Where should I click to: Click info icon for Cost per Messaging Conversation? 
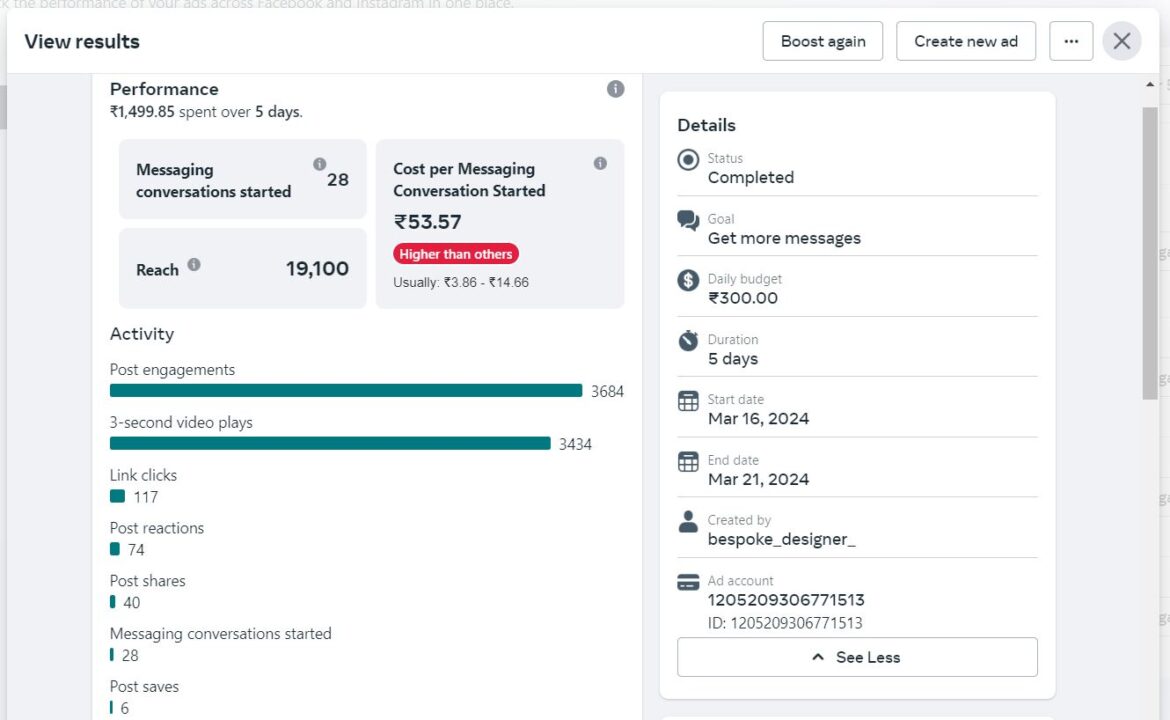pos(600,163)
